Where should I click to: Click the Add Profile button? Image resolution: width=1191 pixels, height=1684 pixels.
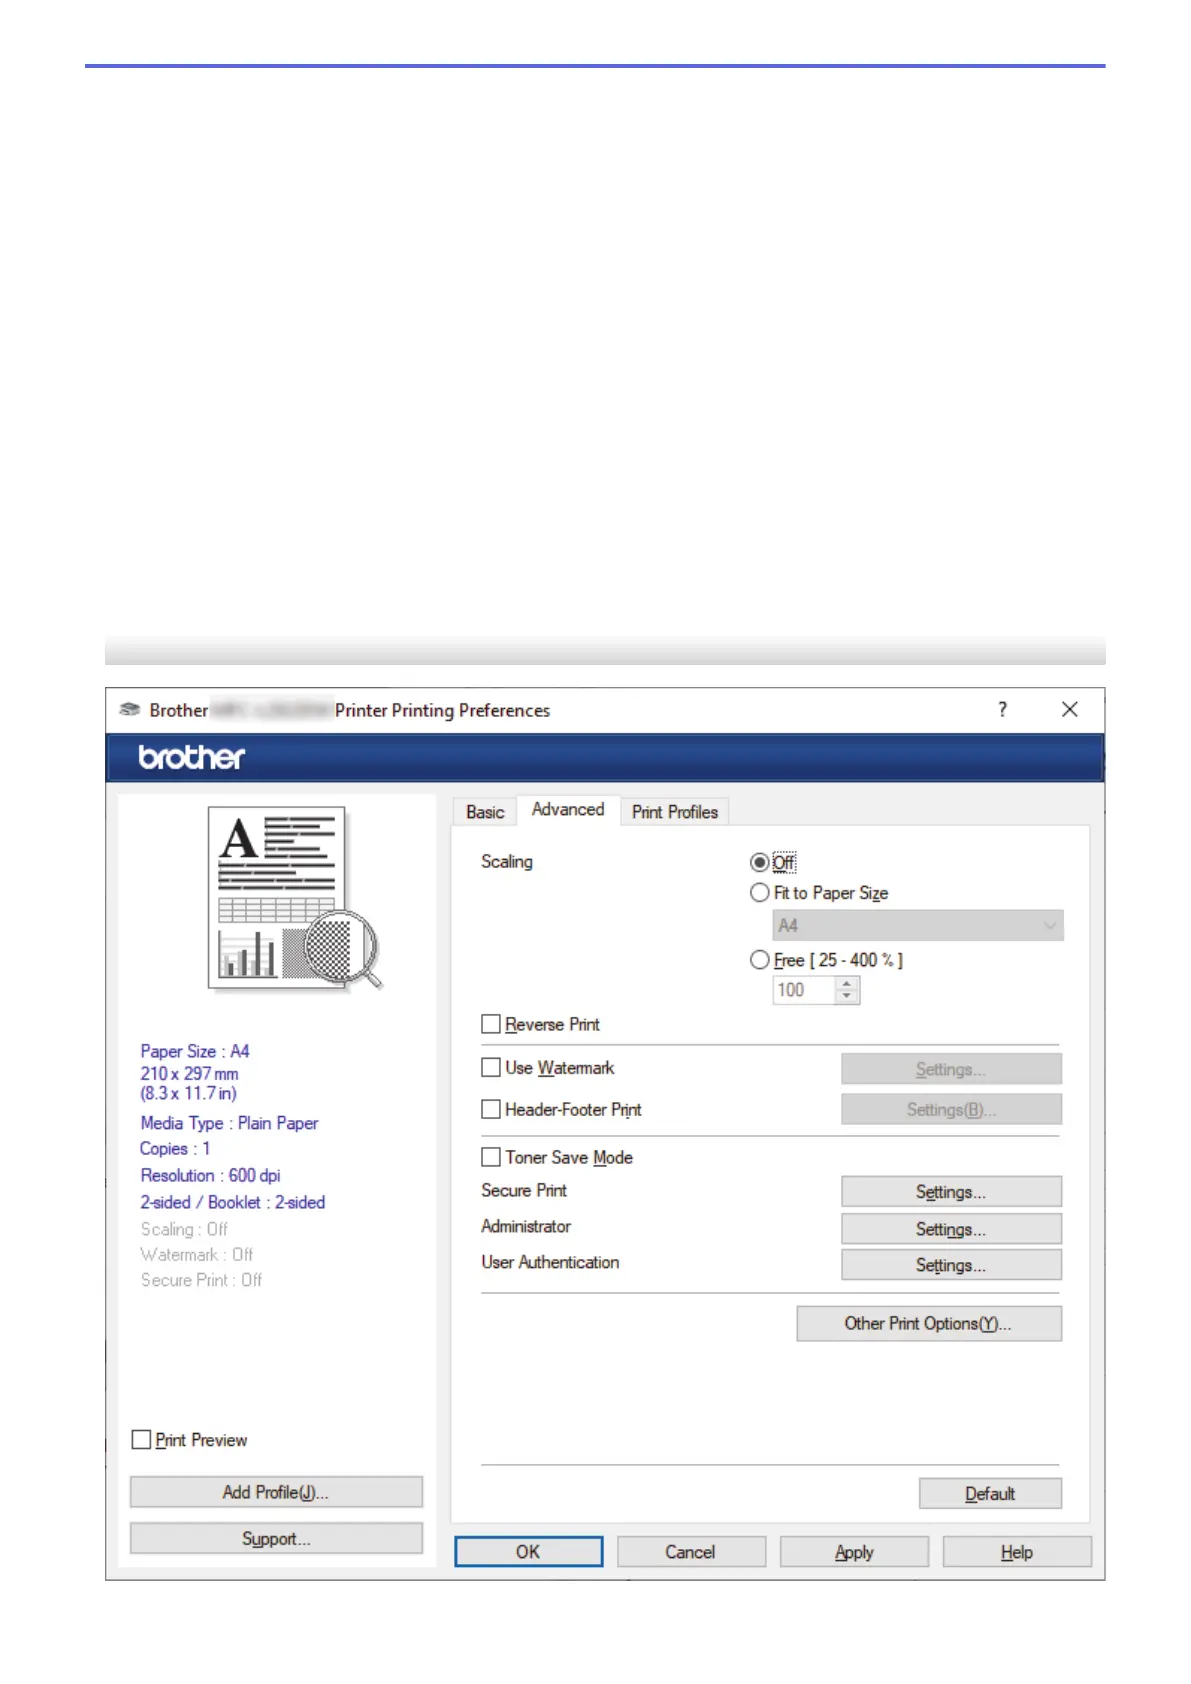click(276, 1492)
